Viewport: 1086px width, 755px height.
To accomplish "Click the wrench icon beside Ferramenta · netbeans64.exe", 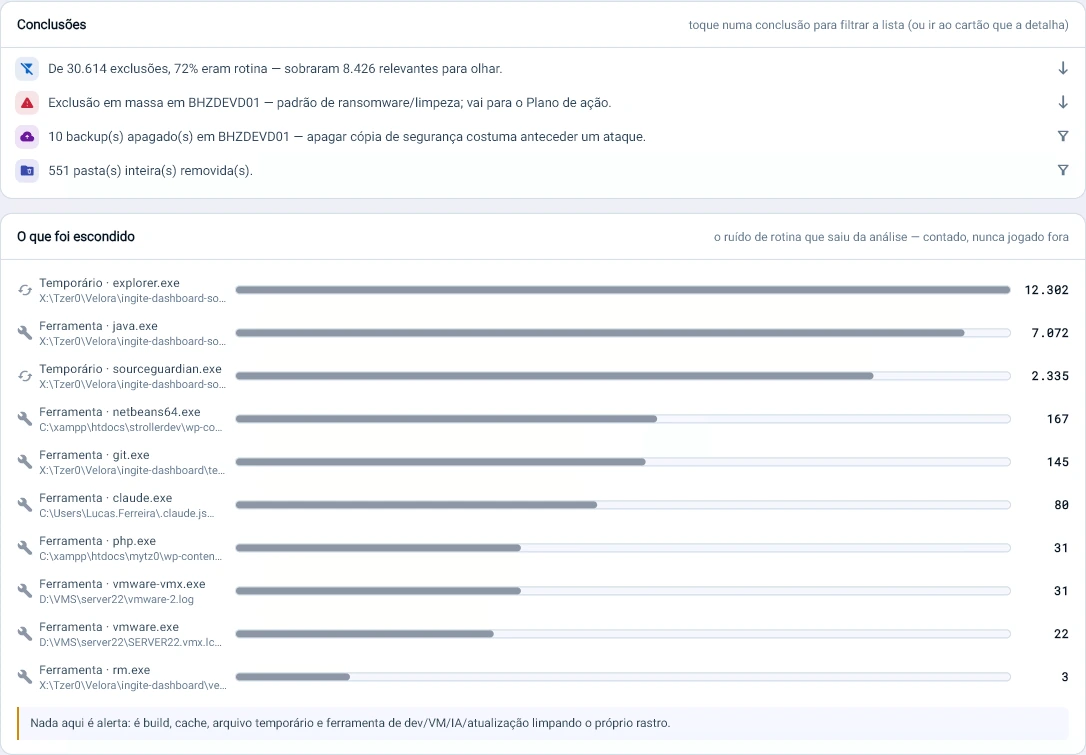I will [x=25, y=419].
